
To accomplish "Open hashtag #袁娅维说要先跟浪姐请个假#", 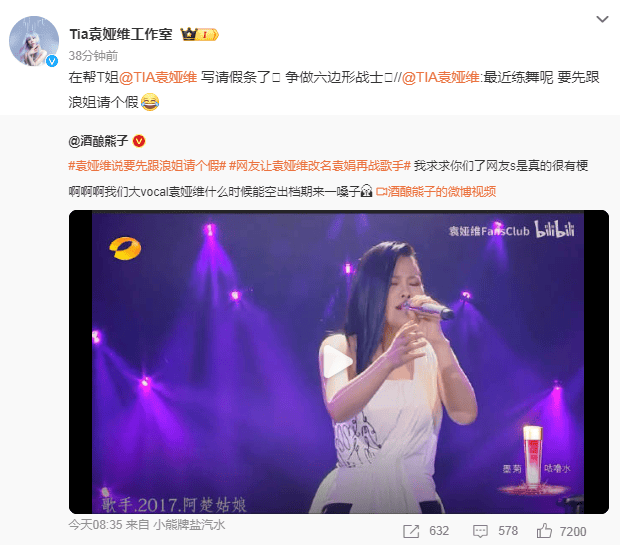I will coord(147,166).
